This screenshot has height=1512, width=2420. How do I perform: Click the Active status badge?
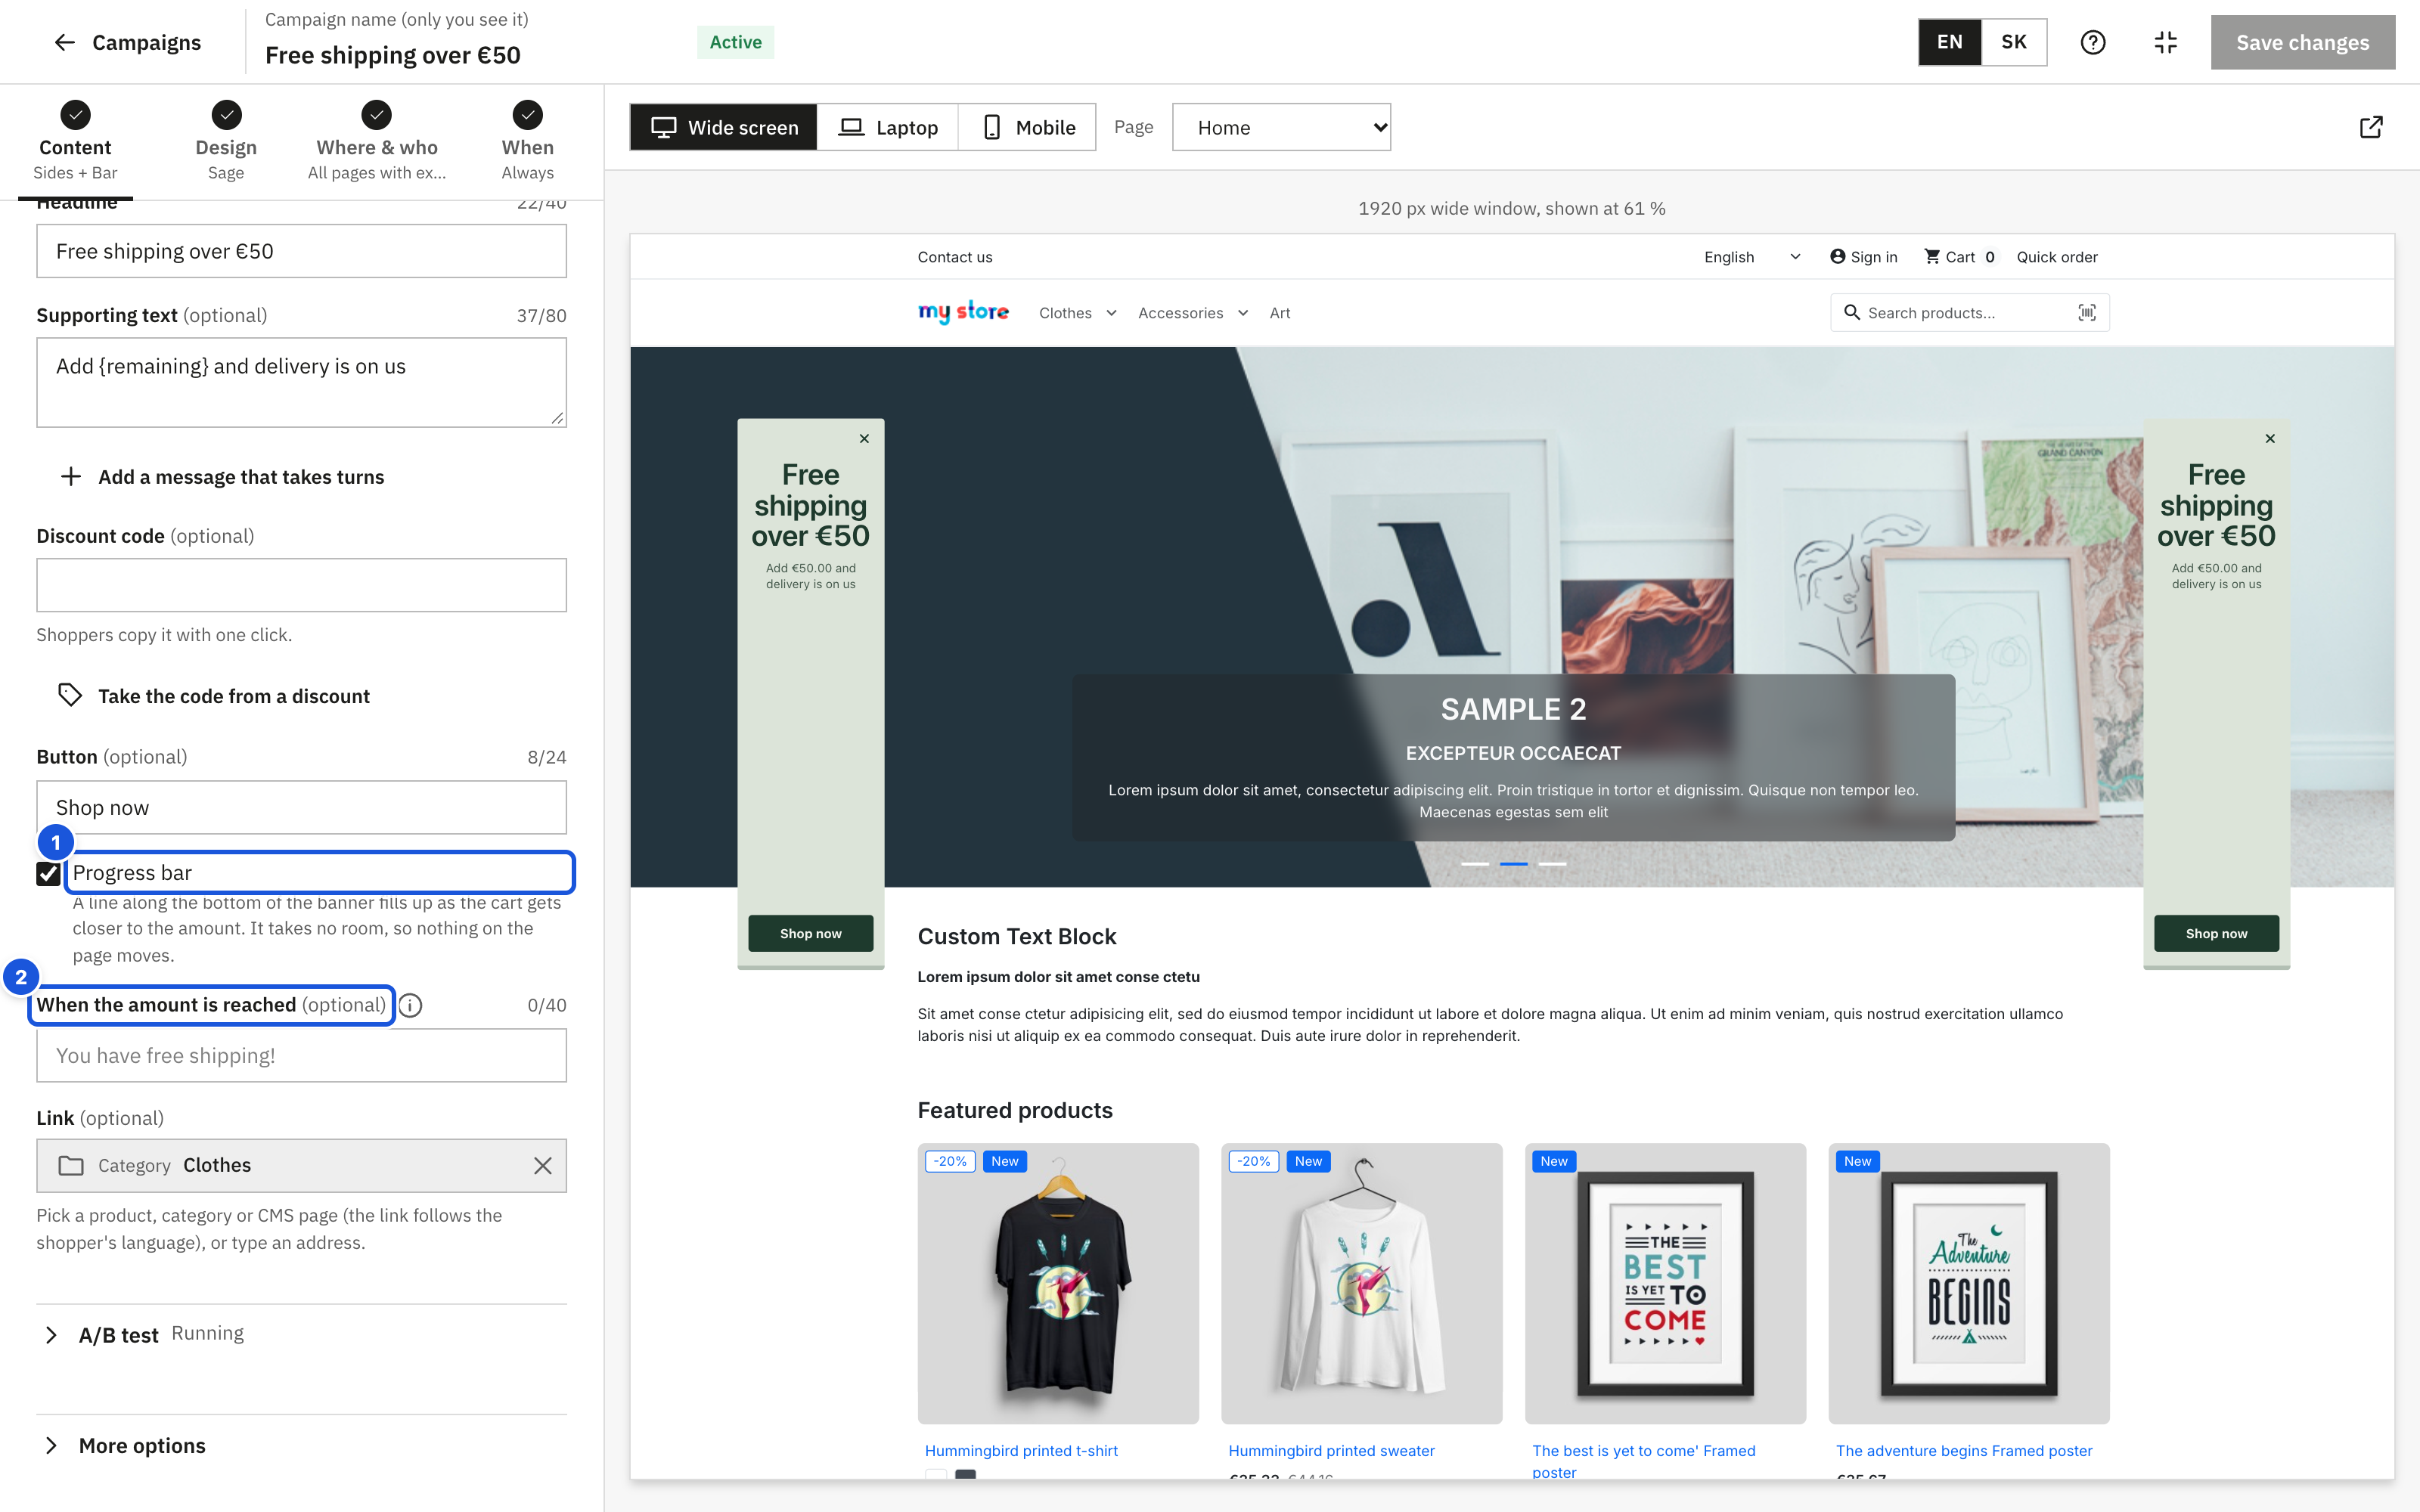tap(735, 42)
